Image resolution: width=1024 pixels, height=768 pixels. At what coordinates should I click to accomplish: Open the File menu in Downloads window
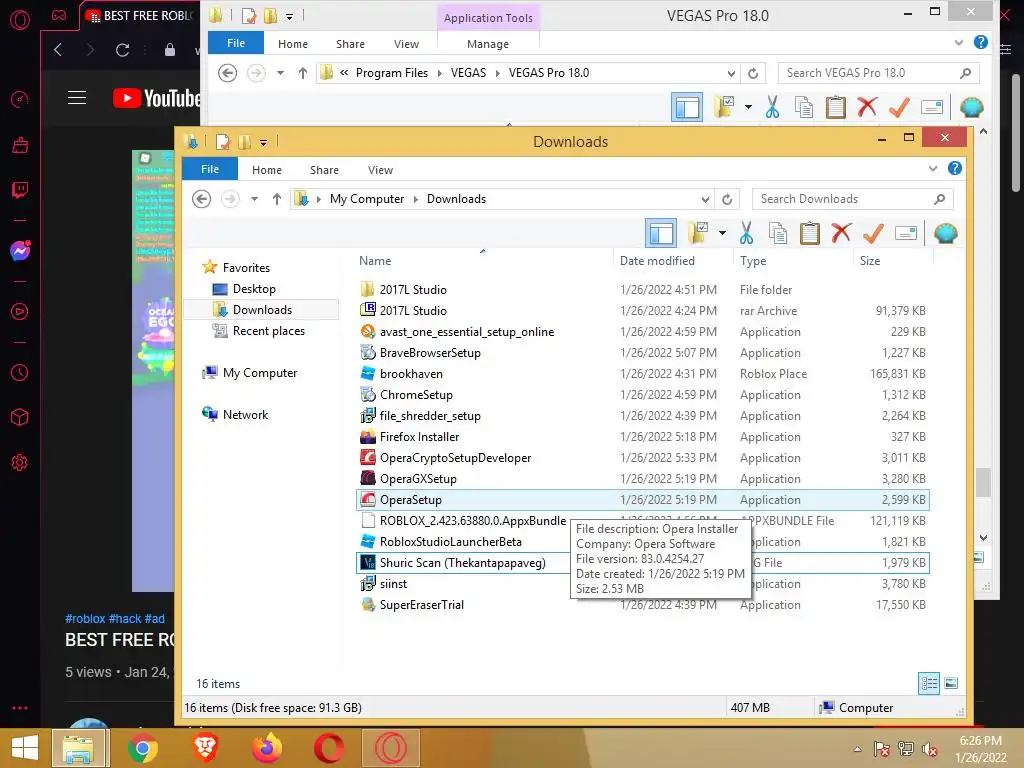(210, 169)
